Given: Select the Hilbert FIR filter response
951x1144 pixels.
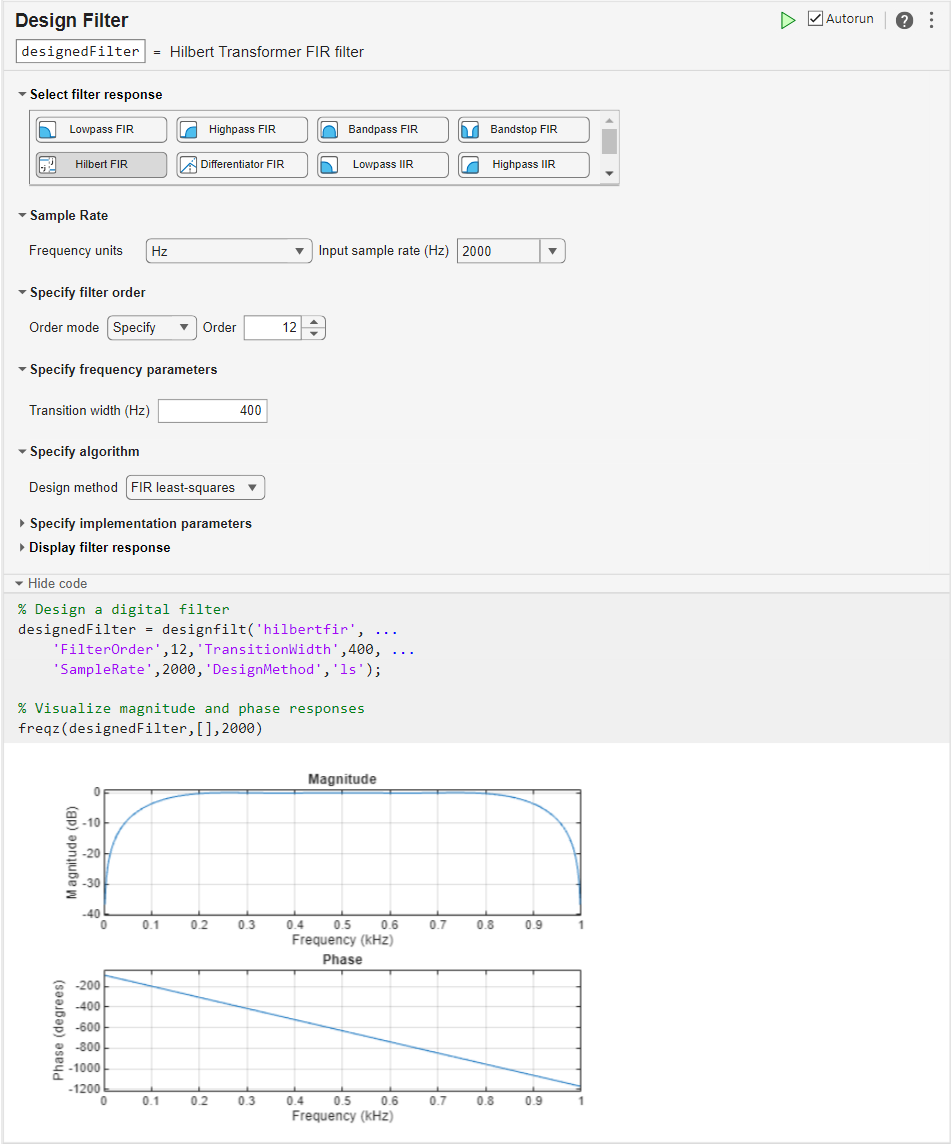Looking at the screenshot, I should 100,164.
